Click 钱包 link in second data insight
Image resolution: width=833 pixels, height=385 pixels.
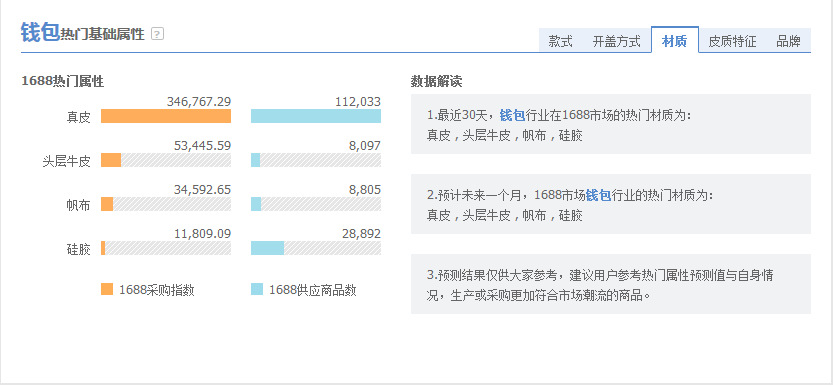tap(598, 195)
